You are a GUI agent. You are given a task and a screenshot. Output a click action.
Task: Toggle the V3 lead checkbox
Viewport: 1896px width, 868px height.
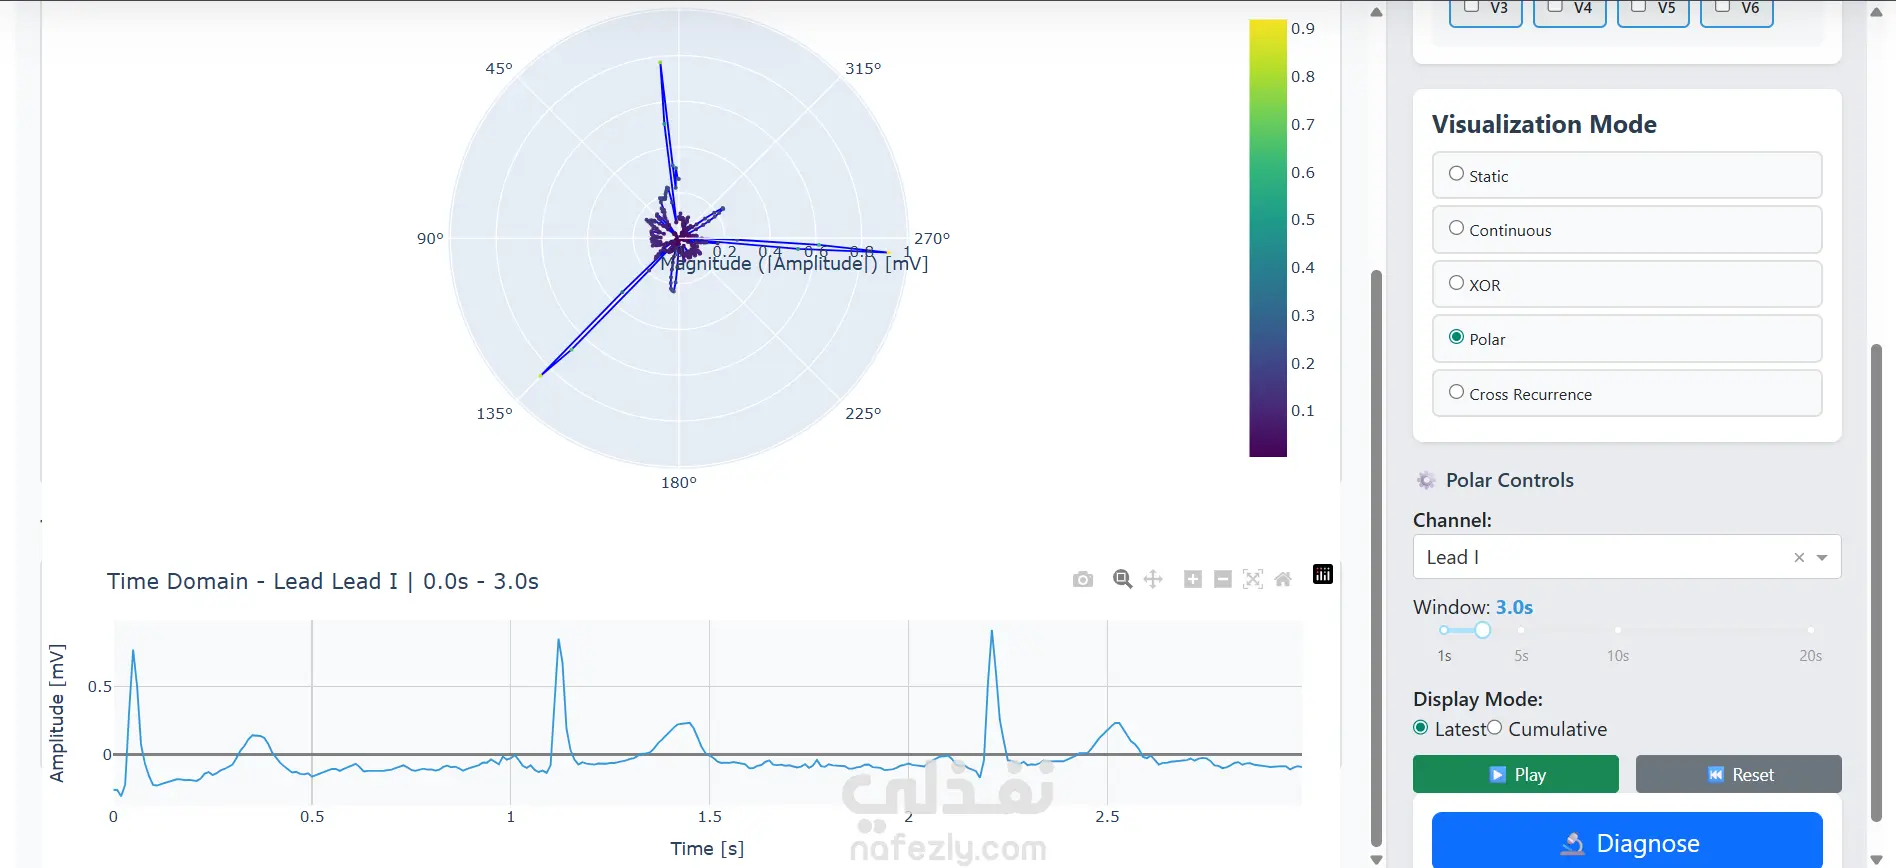pos(1472,7)
